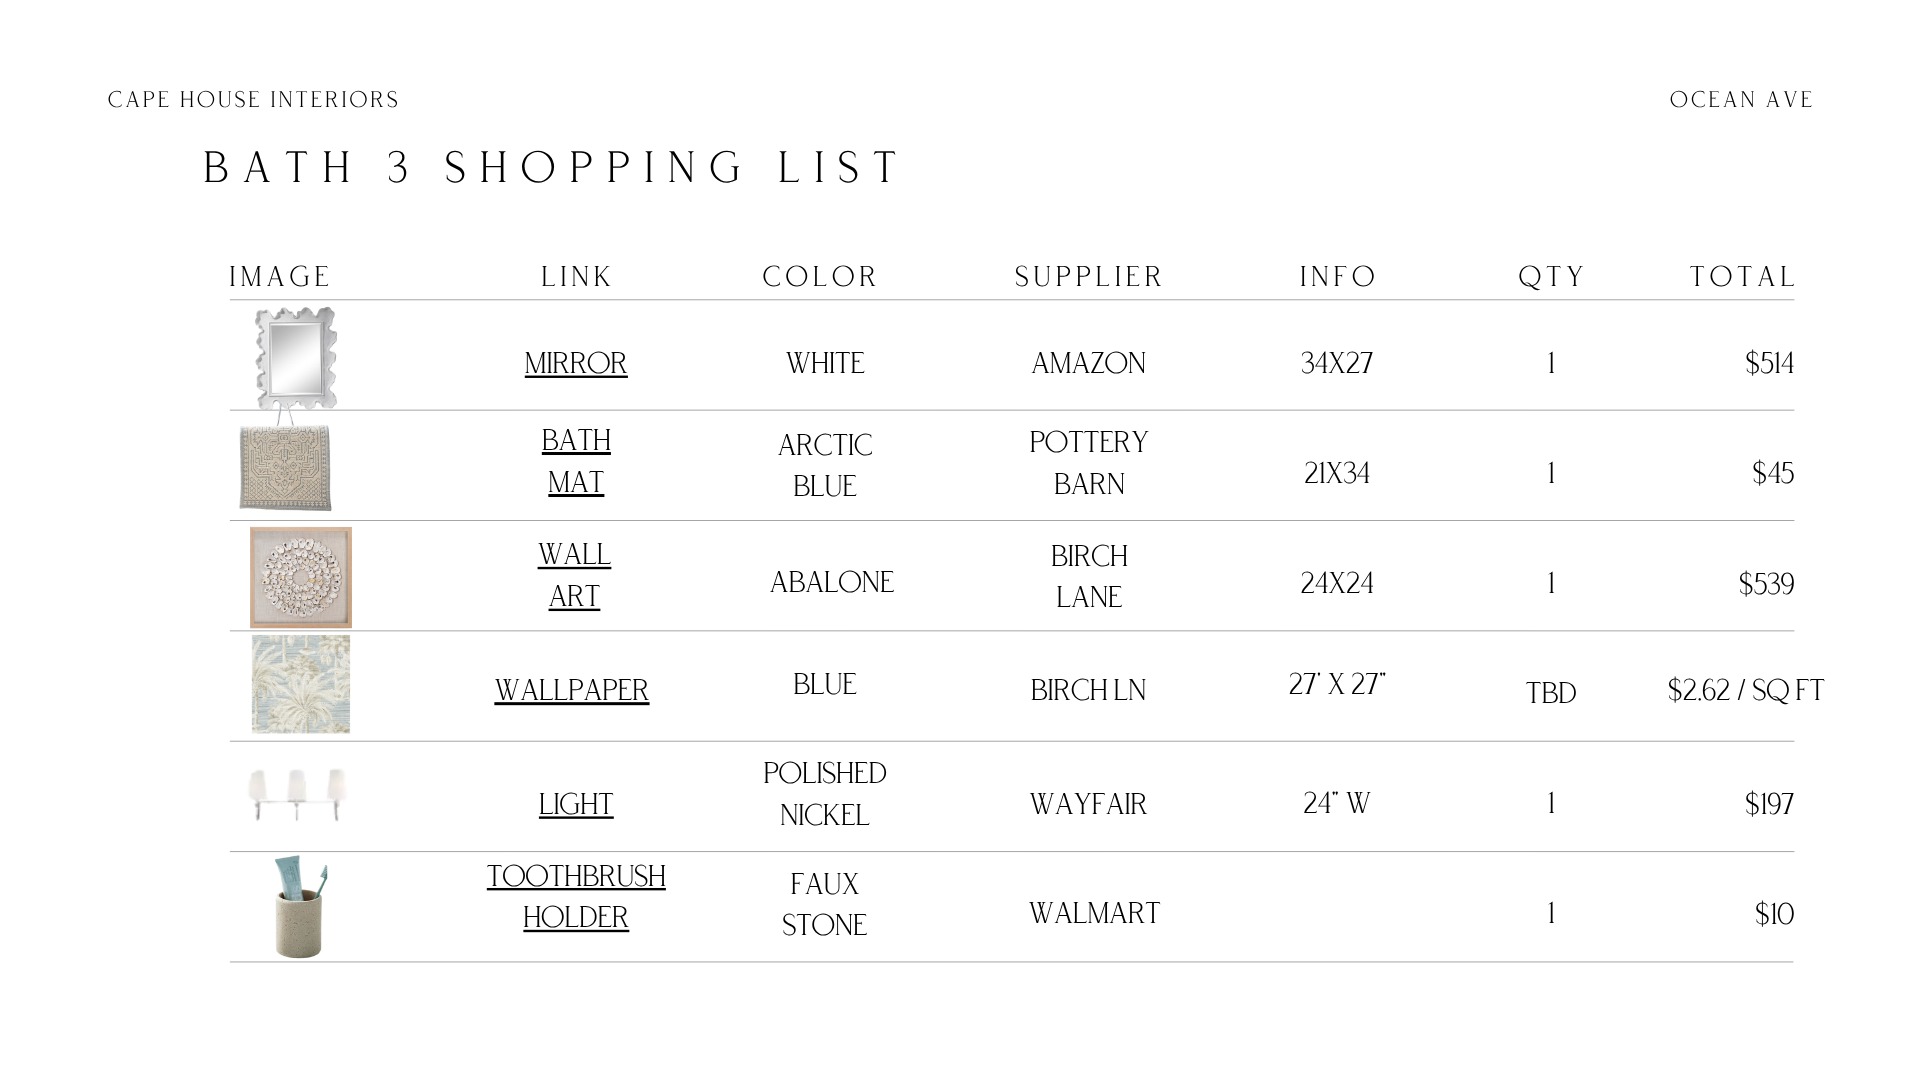This screenshot has height=1080, width=1920.
Task: Click the framed shell wall art image
Action: 301,577
